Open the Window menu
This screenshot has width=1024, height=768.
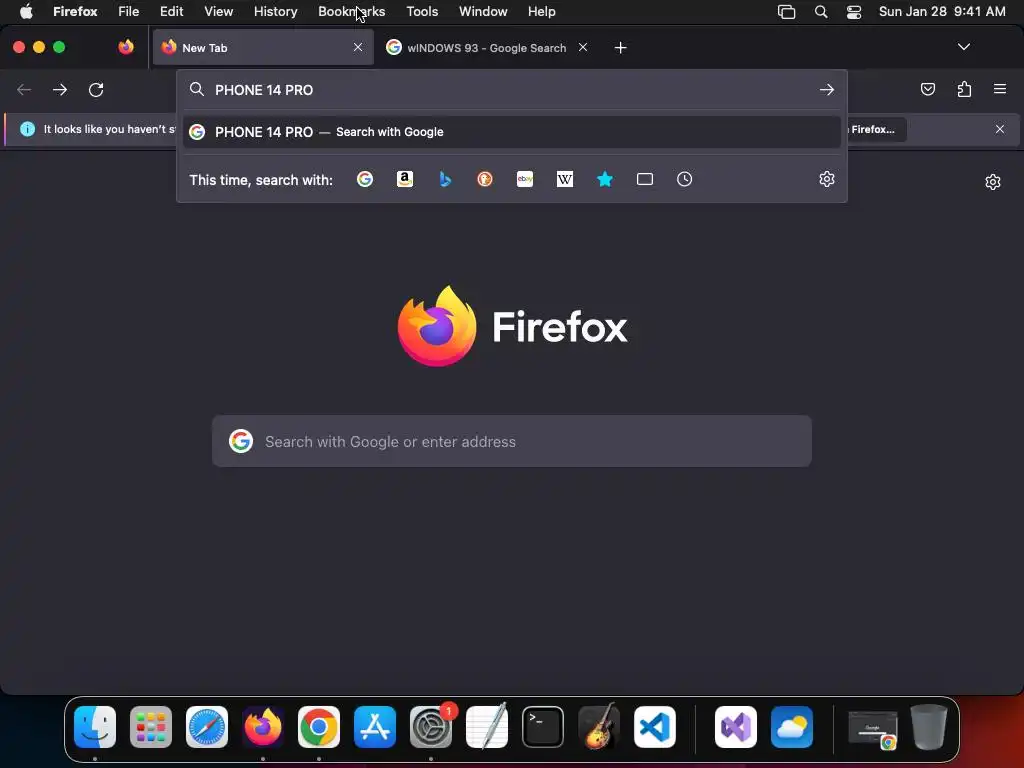tap(483, 11)
